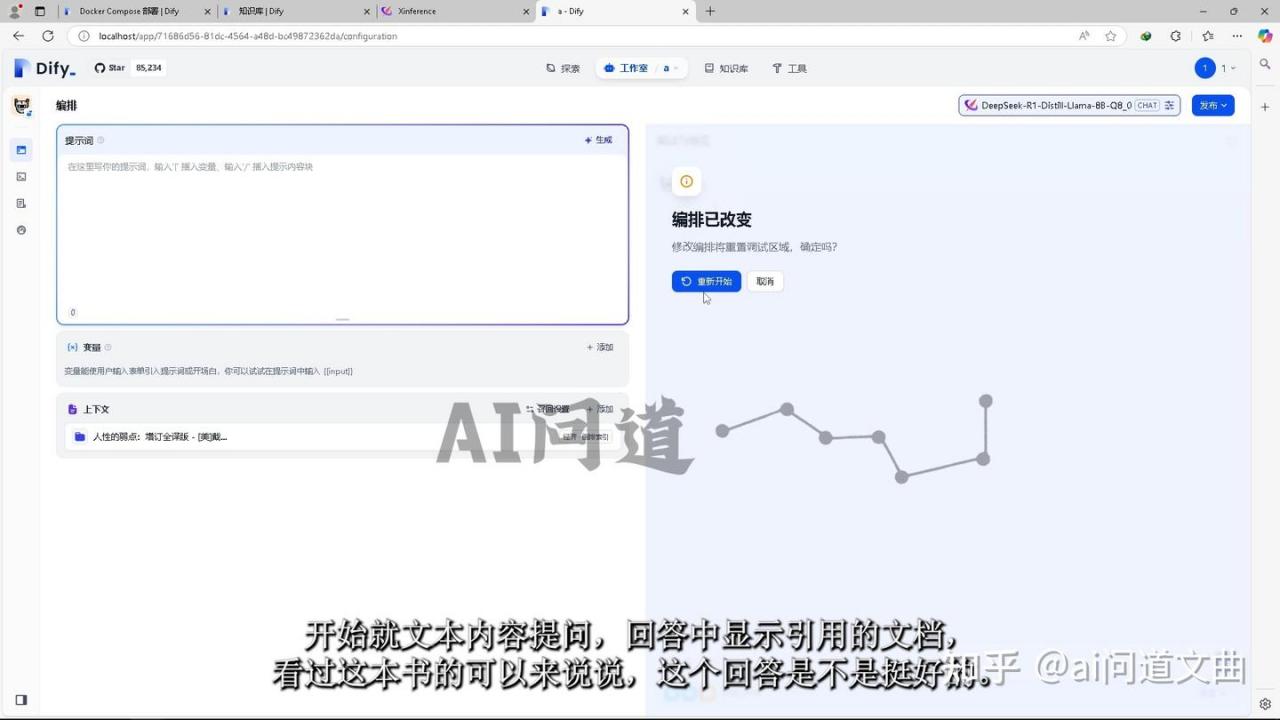
Task: Open the browser favorites list icon
Action: (1207, 36)
